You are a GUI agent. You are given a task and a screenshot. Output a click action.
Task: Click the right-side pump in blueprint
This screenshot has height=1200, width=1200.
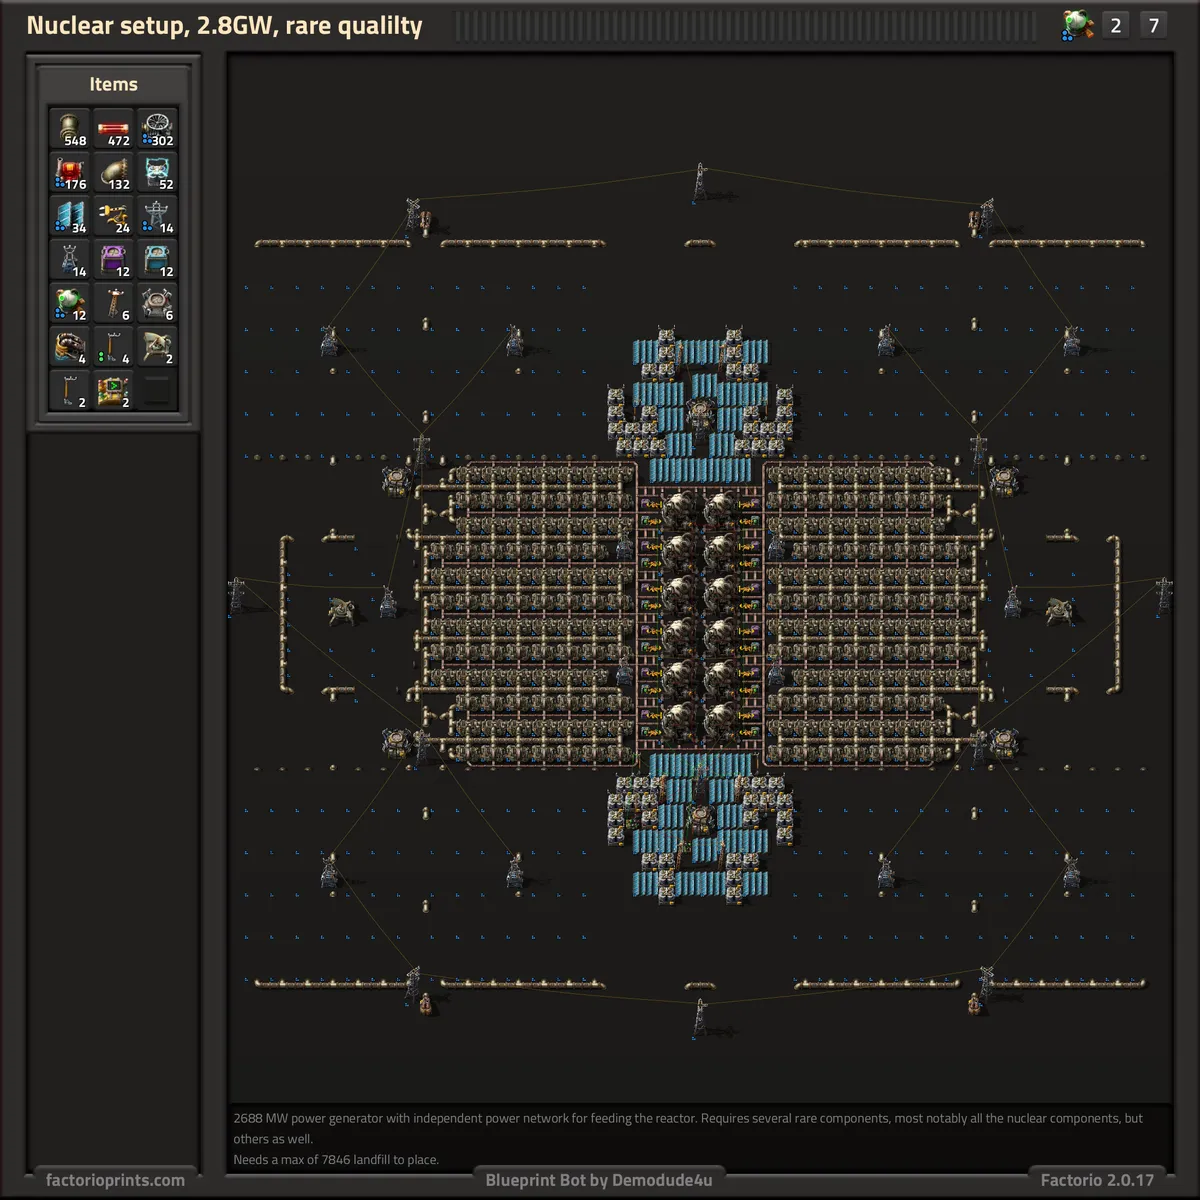click(x=1058, y=611)
